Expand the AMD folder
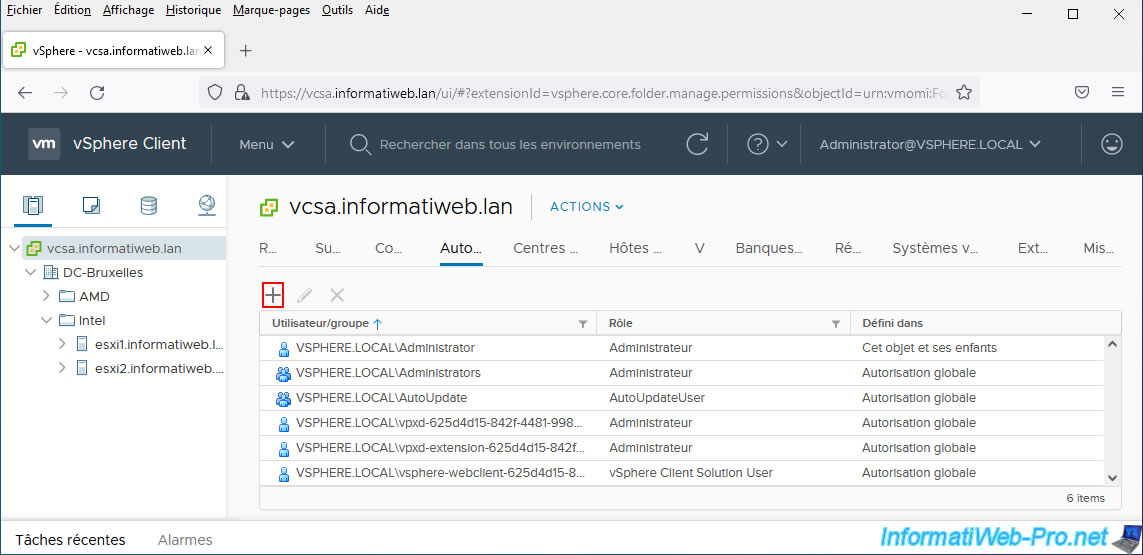The image size is (1143, 555). [46, 296]
